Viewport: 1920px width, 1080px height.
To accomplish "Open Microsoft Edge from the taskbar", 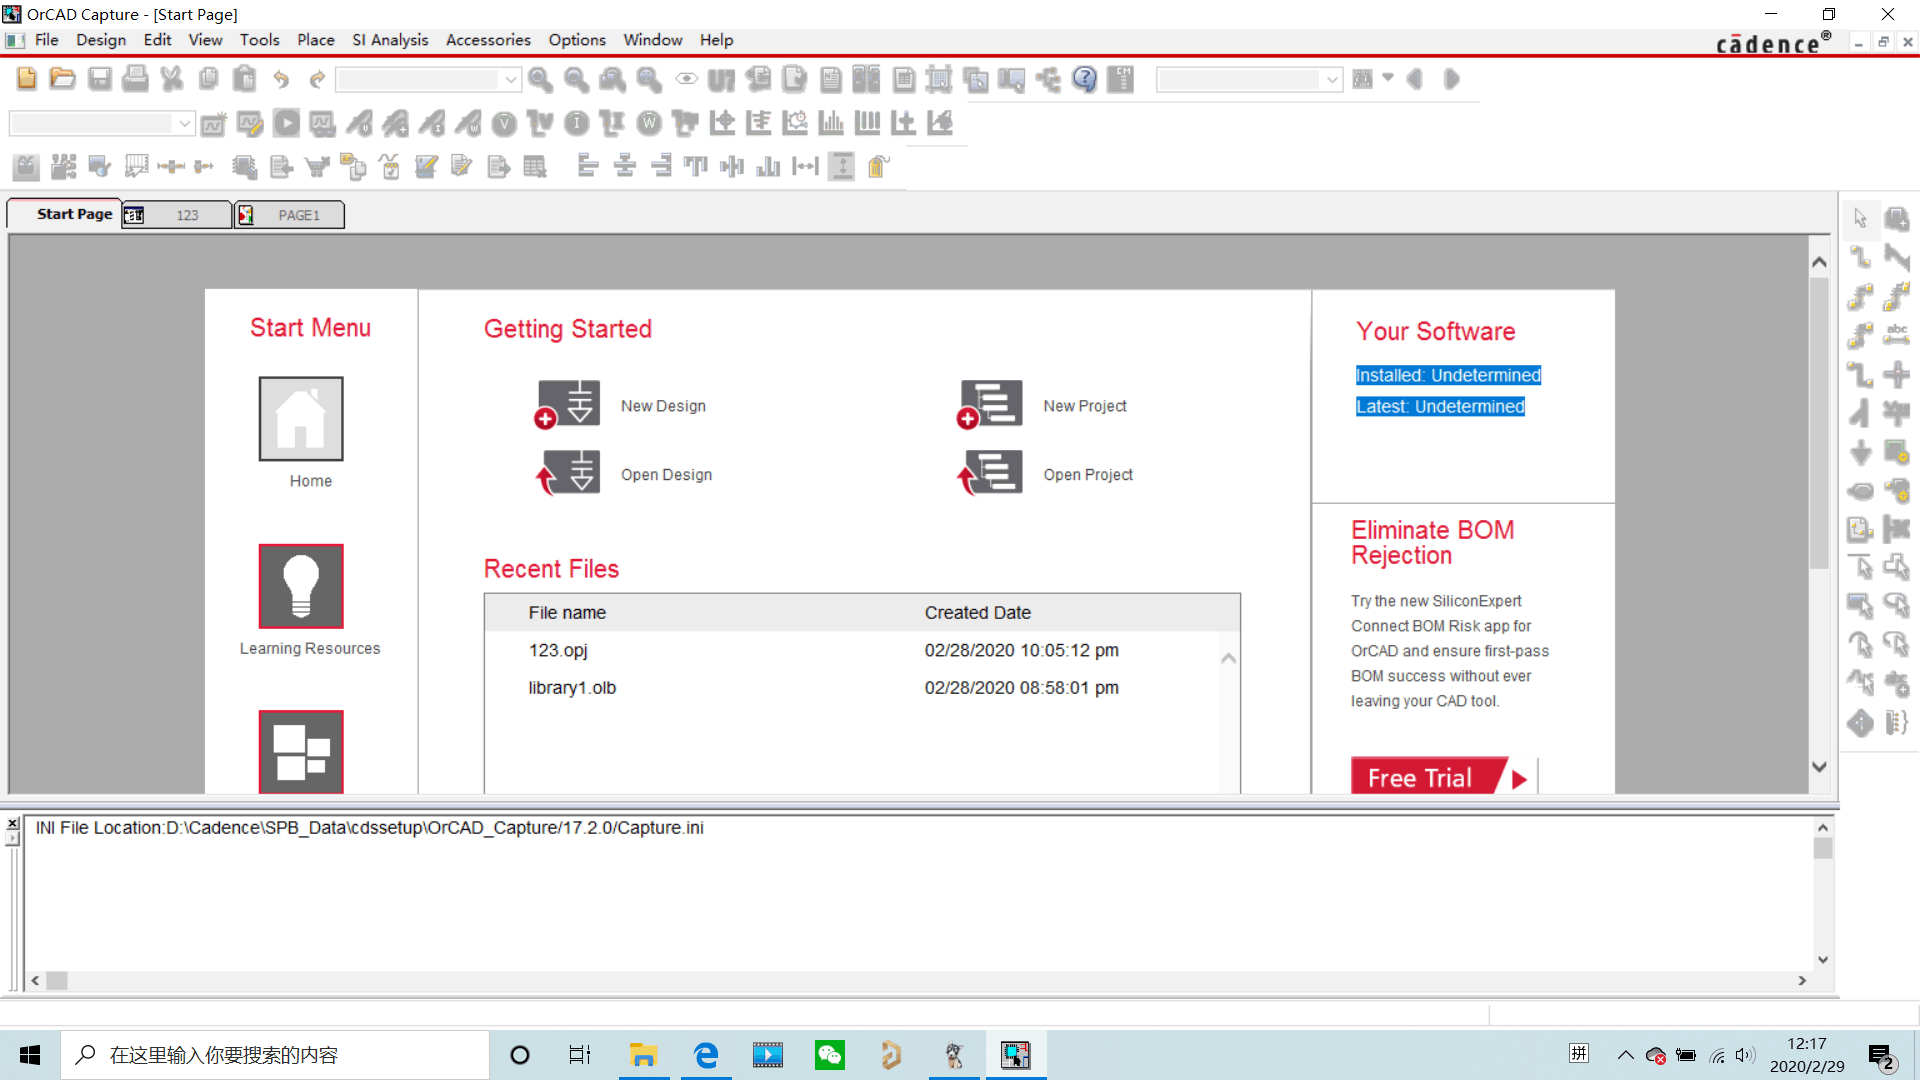I will tap(706, 1055).
